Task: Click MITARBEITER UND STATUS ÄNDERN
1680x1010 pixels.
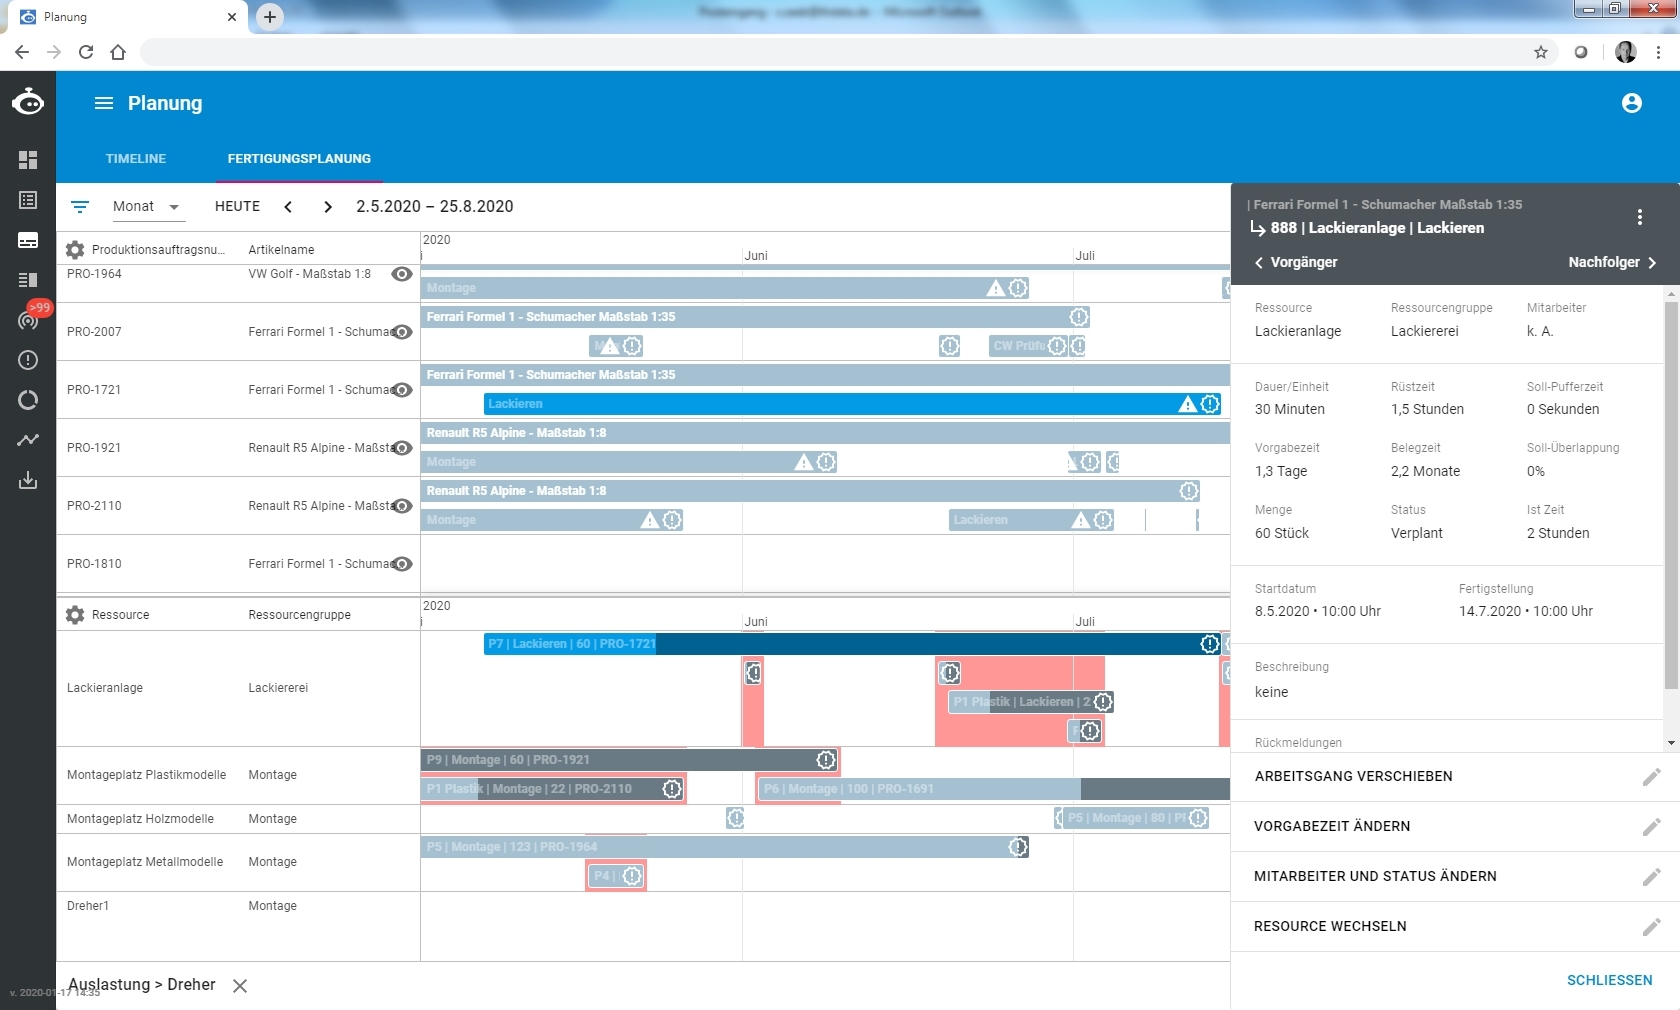Action: 1375,877
